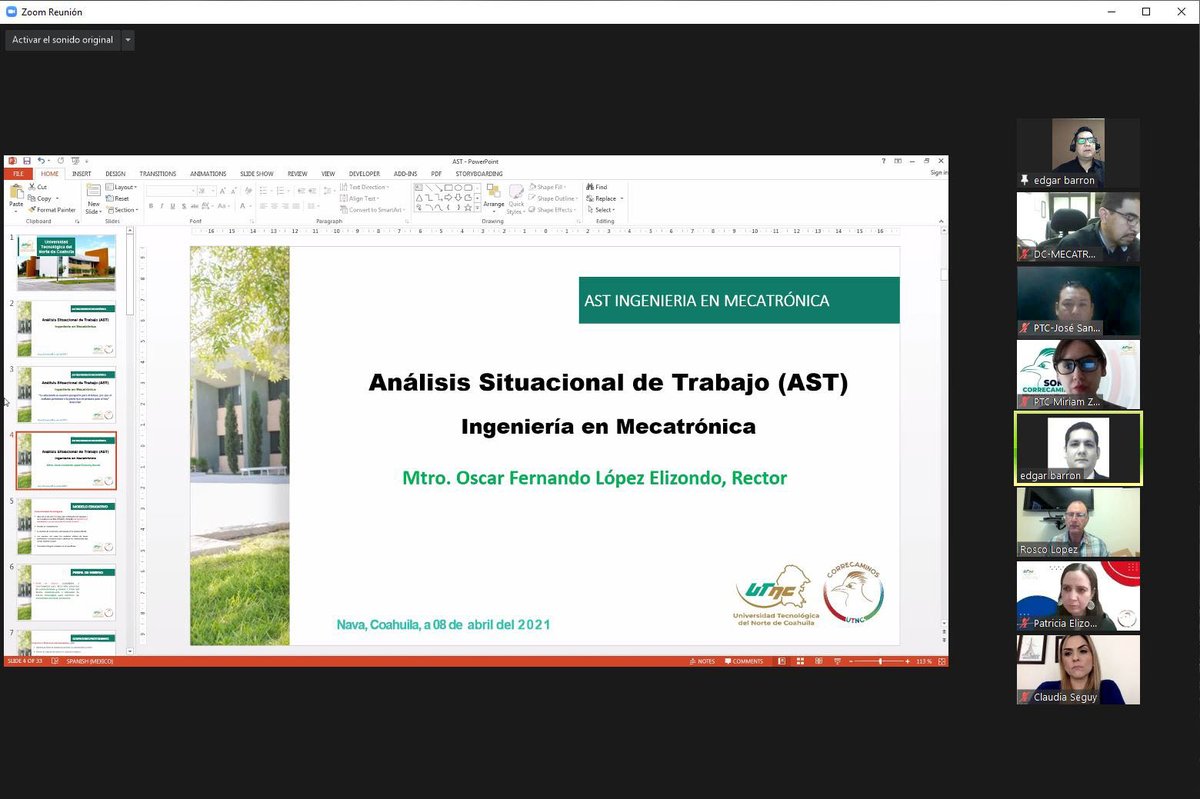Click the zoom out minus icon

851,661
